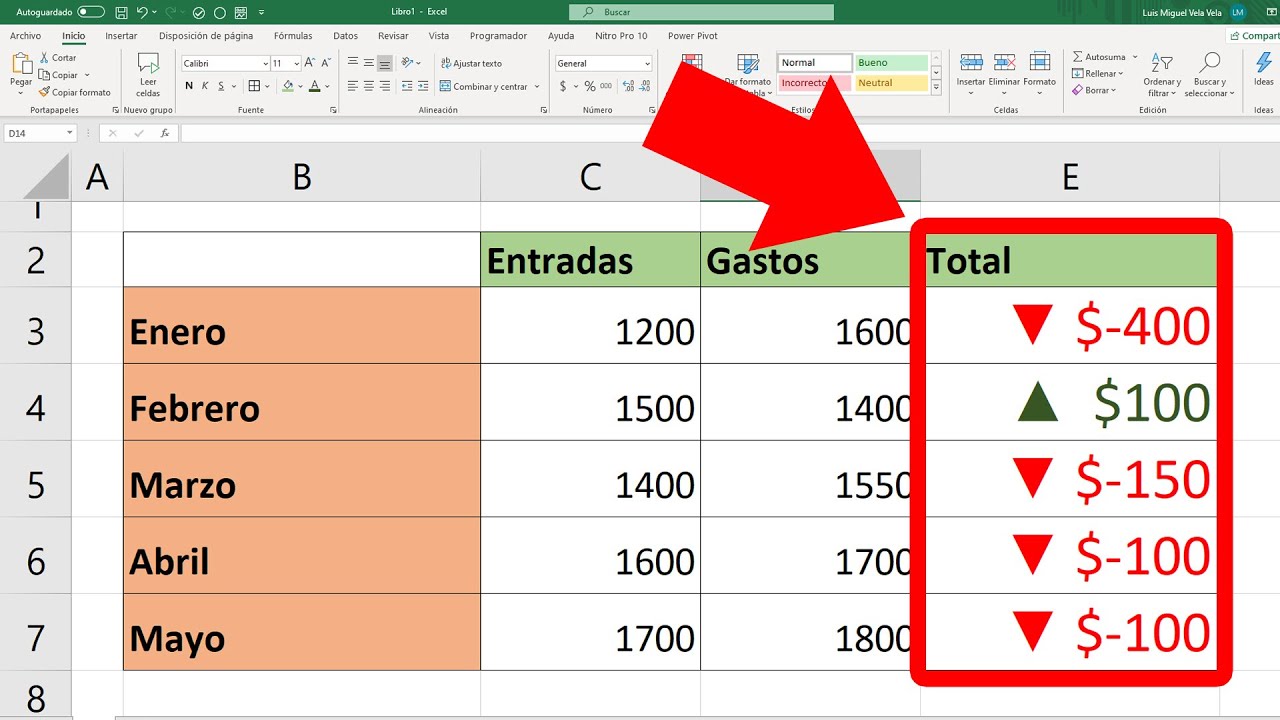Viewport: 1280px width, 720px height.
Task: Apply the accounting dollar format
Action: point(563,86)
